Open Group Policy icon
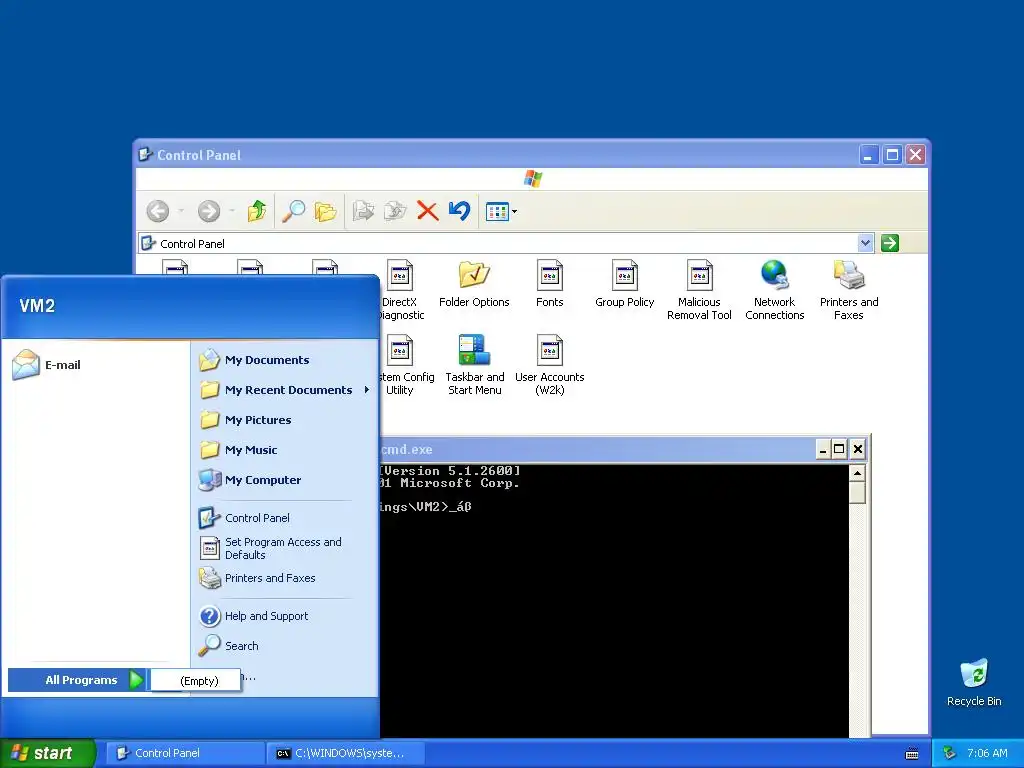The image size is (1024, 768). [x=624, y=284]
